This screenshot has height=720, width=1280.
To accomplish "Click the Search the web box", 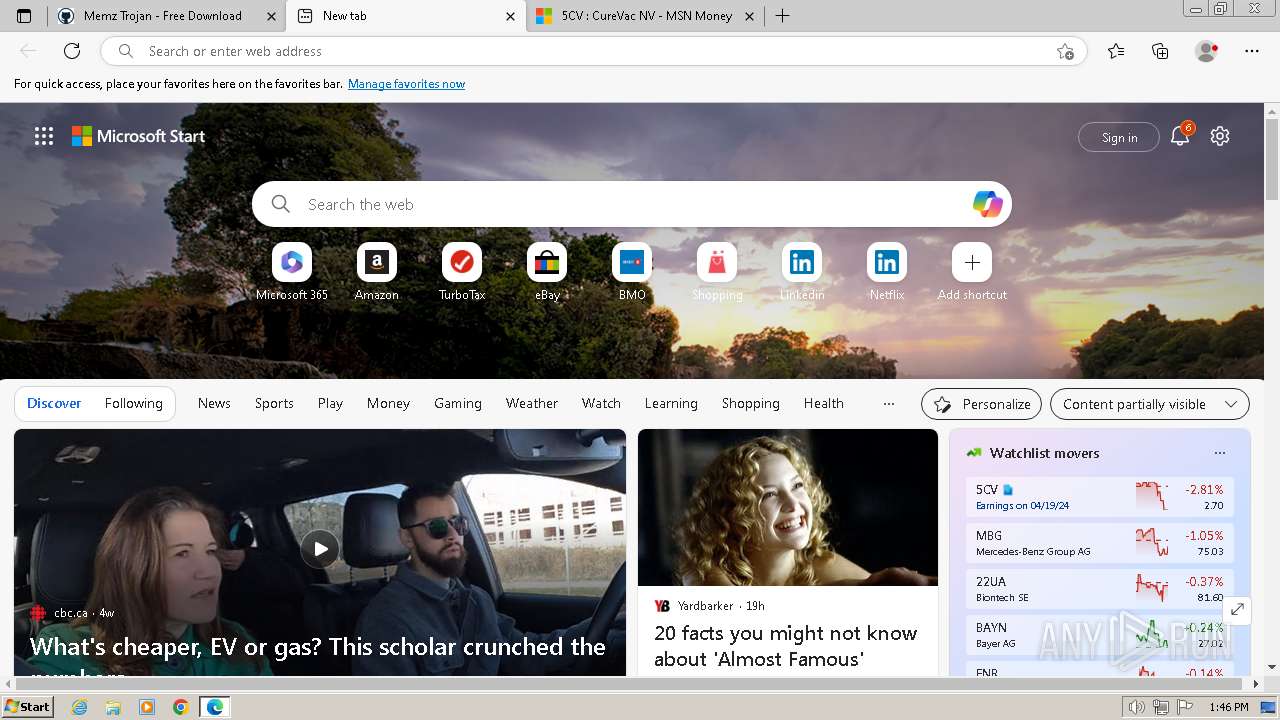I will [x=632, y=204].
